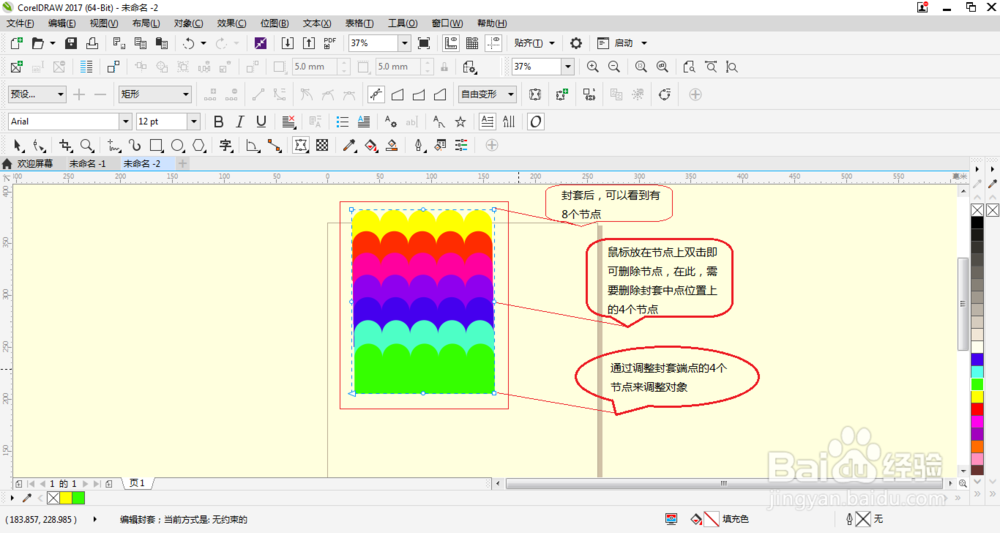This screenshot has height=533, width=1000.
Task: Open the Bitmaps menu
Action: (274, 24)
